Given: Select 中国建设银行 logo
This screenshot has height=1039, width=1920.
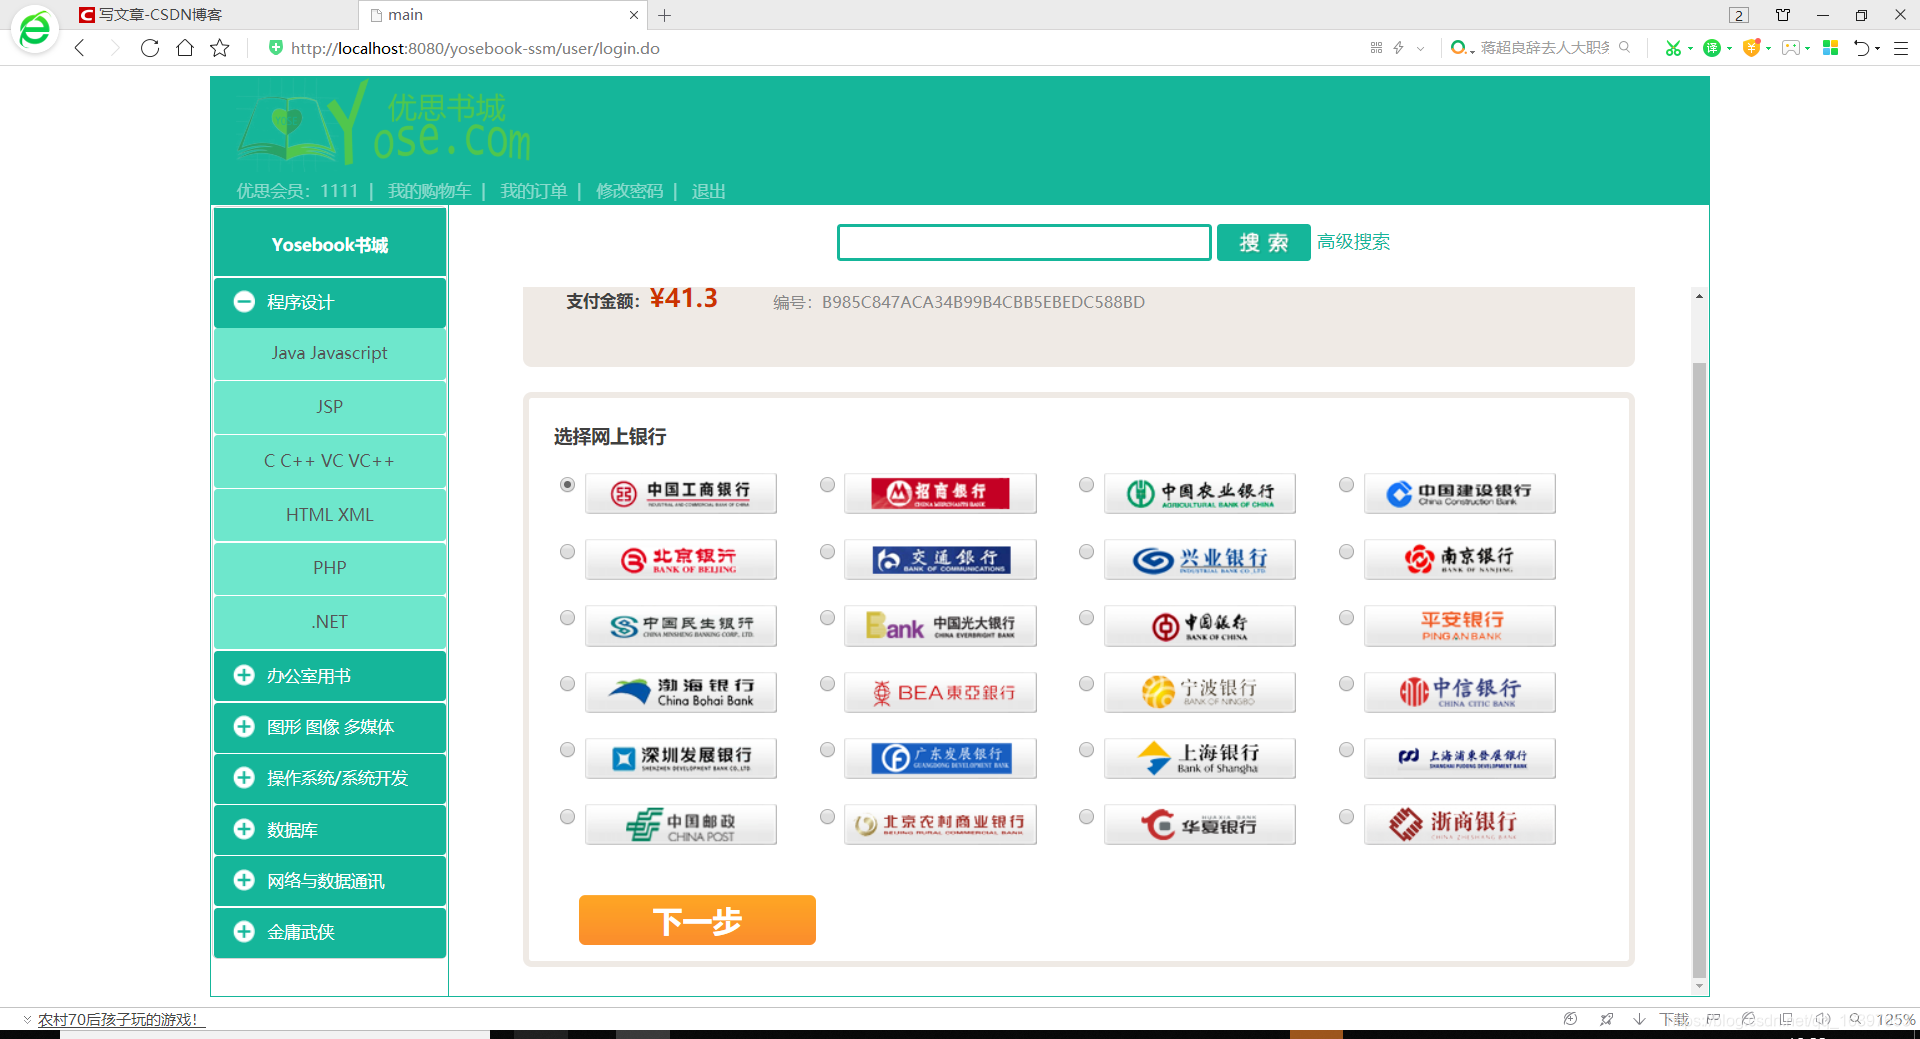Looking at the screenshot, I should (1459, 492).
